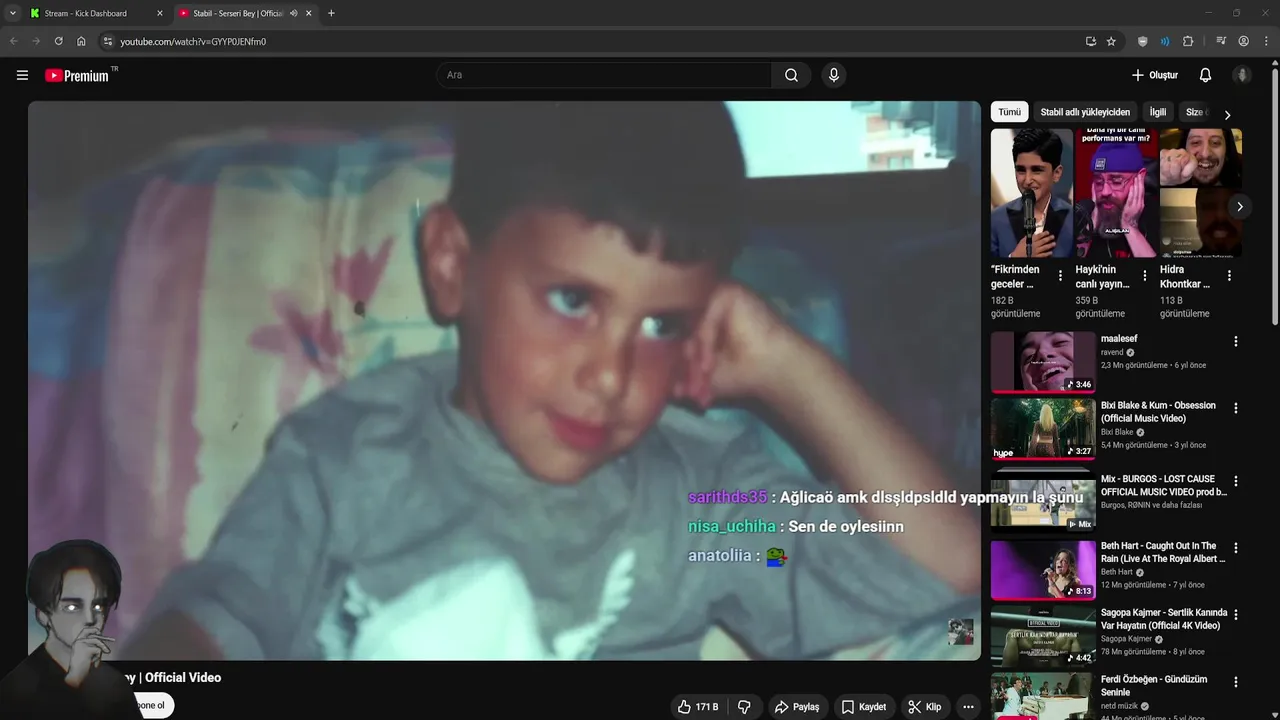Click the Paylaş share button

click(797, 707)
